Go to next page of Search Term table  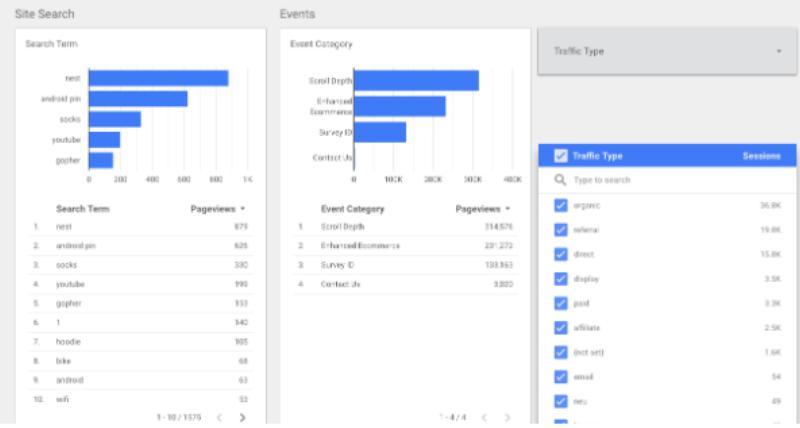pyautogui.click(x=242, y=417)
